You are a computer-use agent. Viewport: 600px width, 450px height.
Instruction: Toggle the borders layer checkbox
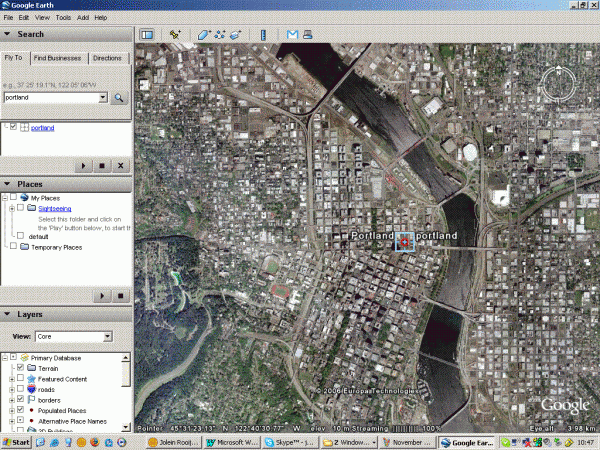click(21, 399)
